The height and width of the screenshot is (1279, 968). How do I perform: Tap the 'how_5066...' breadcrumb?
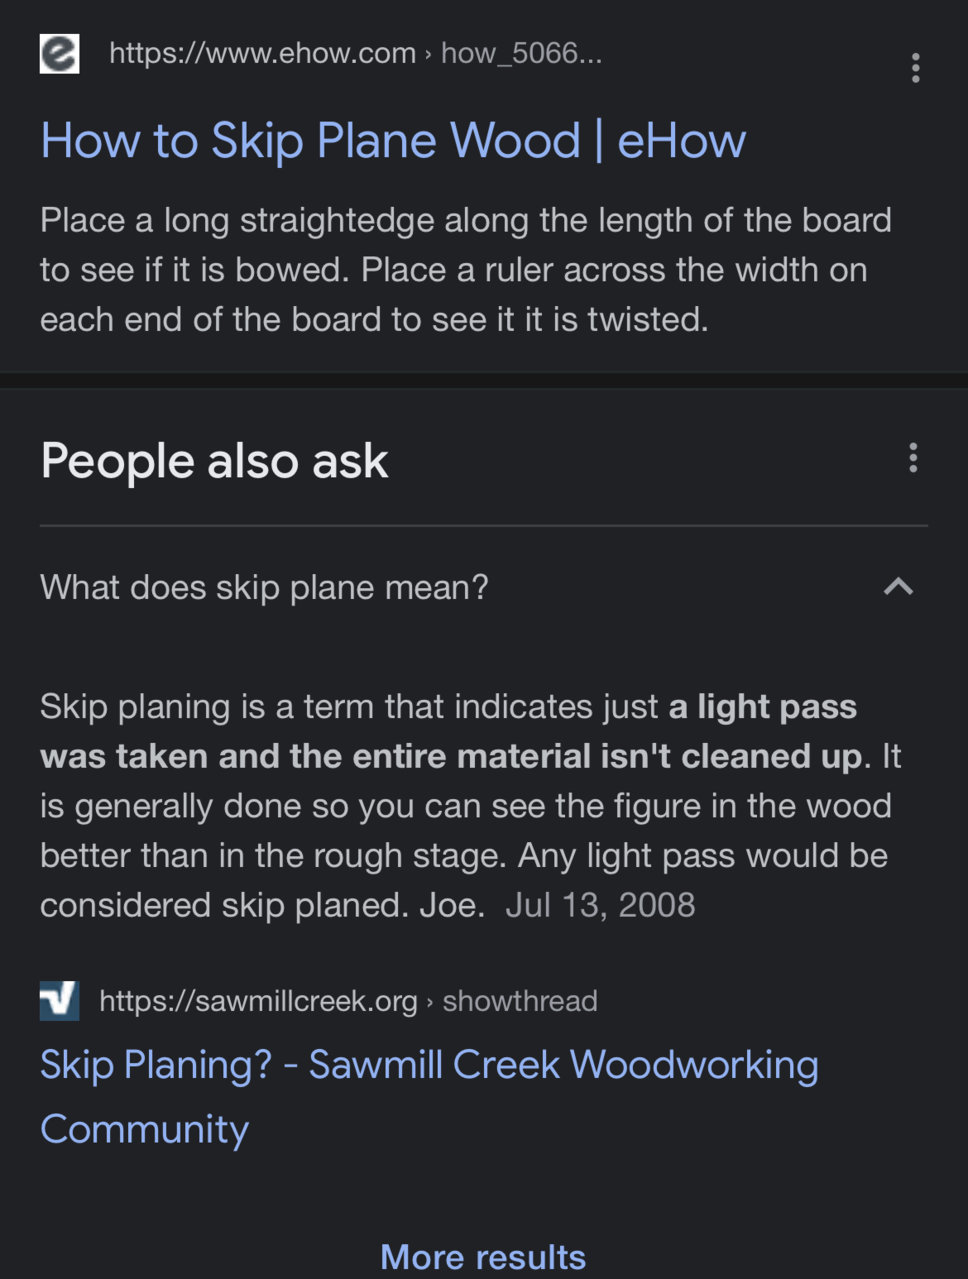[x=521, y=53]
